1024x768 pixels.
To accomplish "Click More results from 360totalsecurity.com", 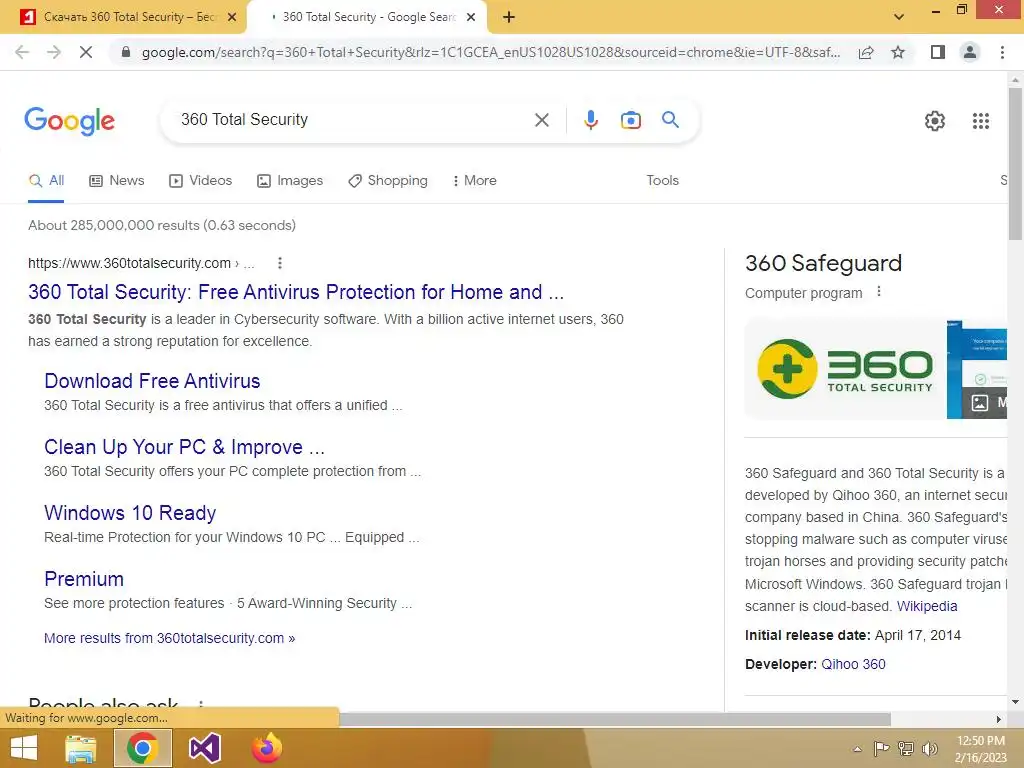I will point(169,638).
